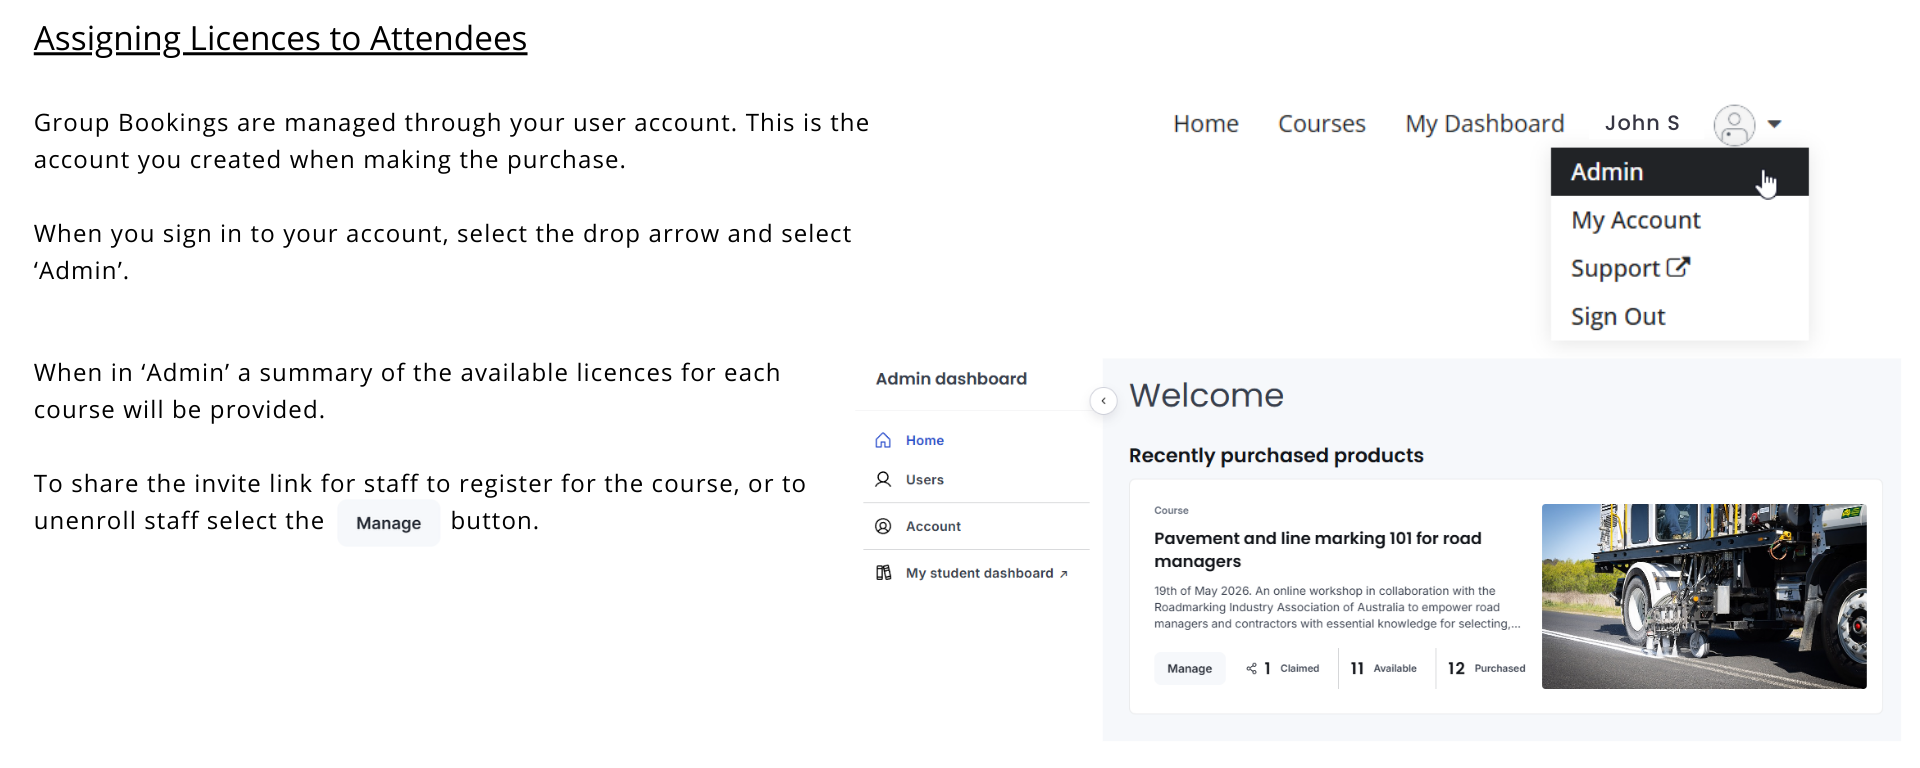1920x768 pixels.
Task: Select Admin from the dropdown menu
Action: (1607, 172)
